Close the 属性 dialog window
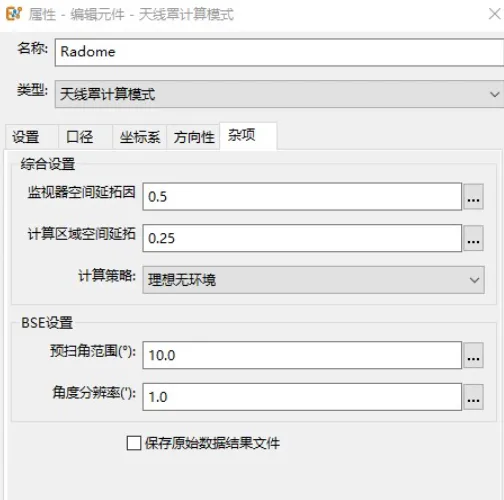This screenshot has height=500, width=504. pyautogui.click(x=495, y=14)
